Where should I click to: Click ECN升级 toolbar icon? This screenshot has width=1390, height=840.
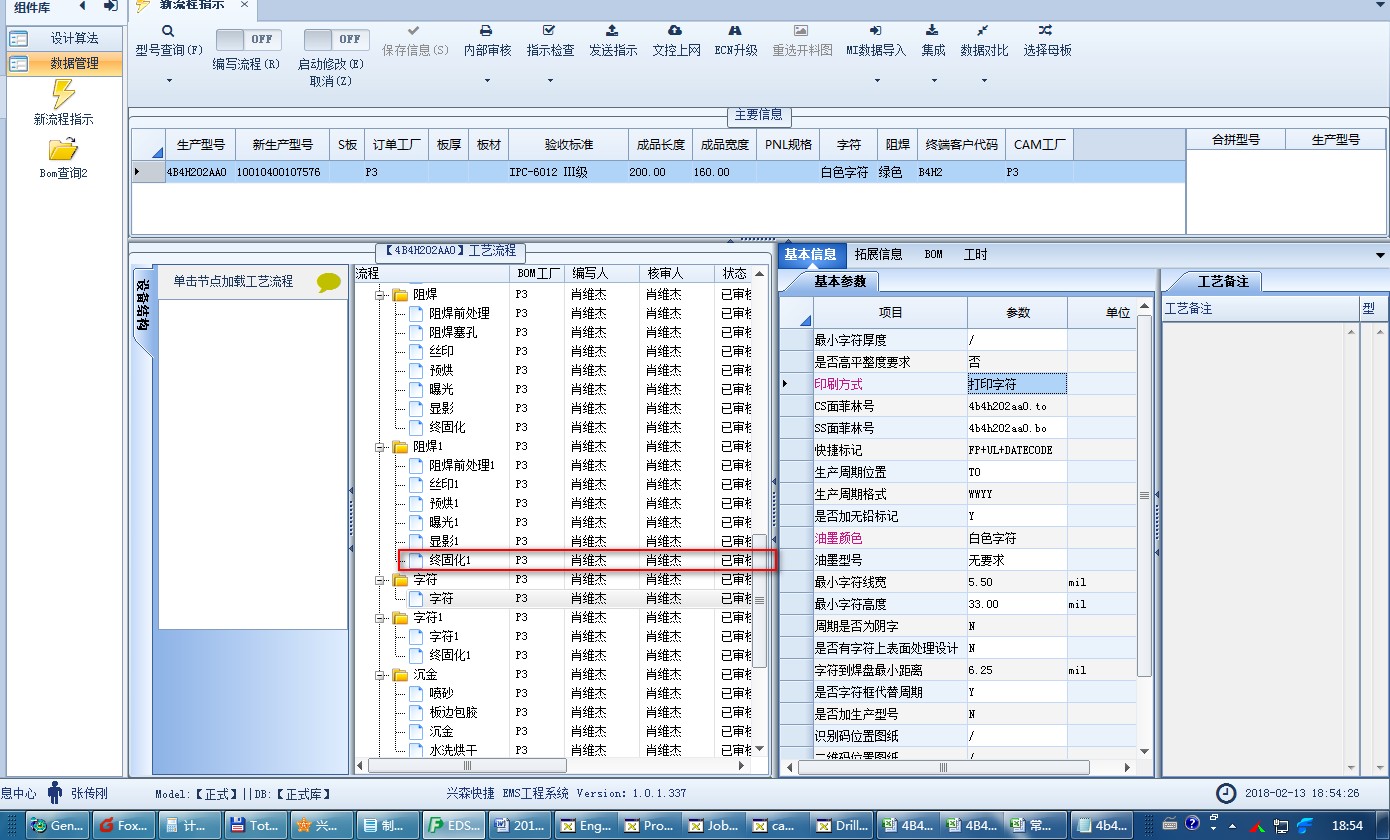click(x=735, y=31)
